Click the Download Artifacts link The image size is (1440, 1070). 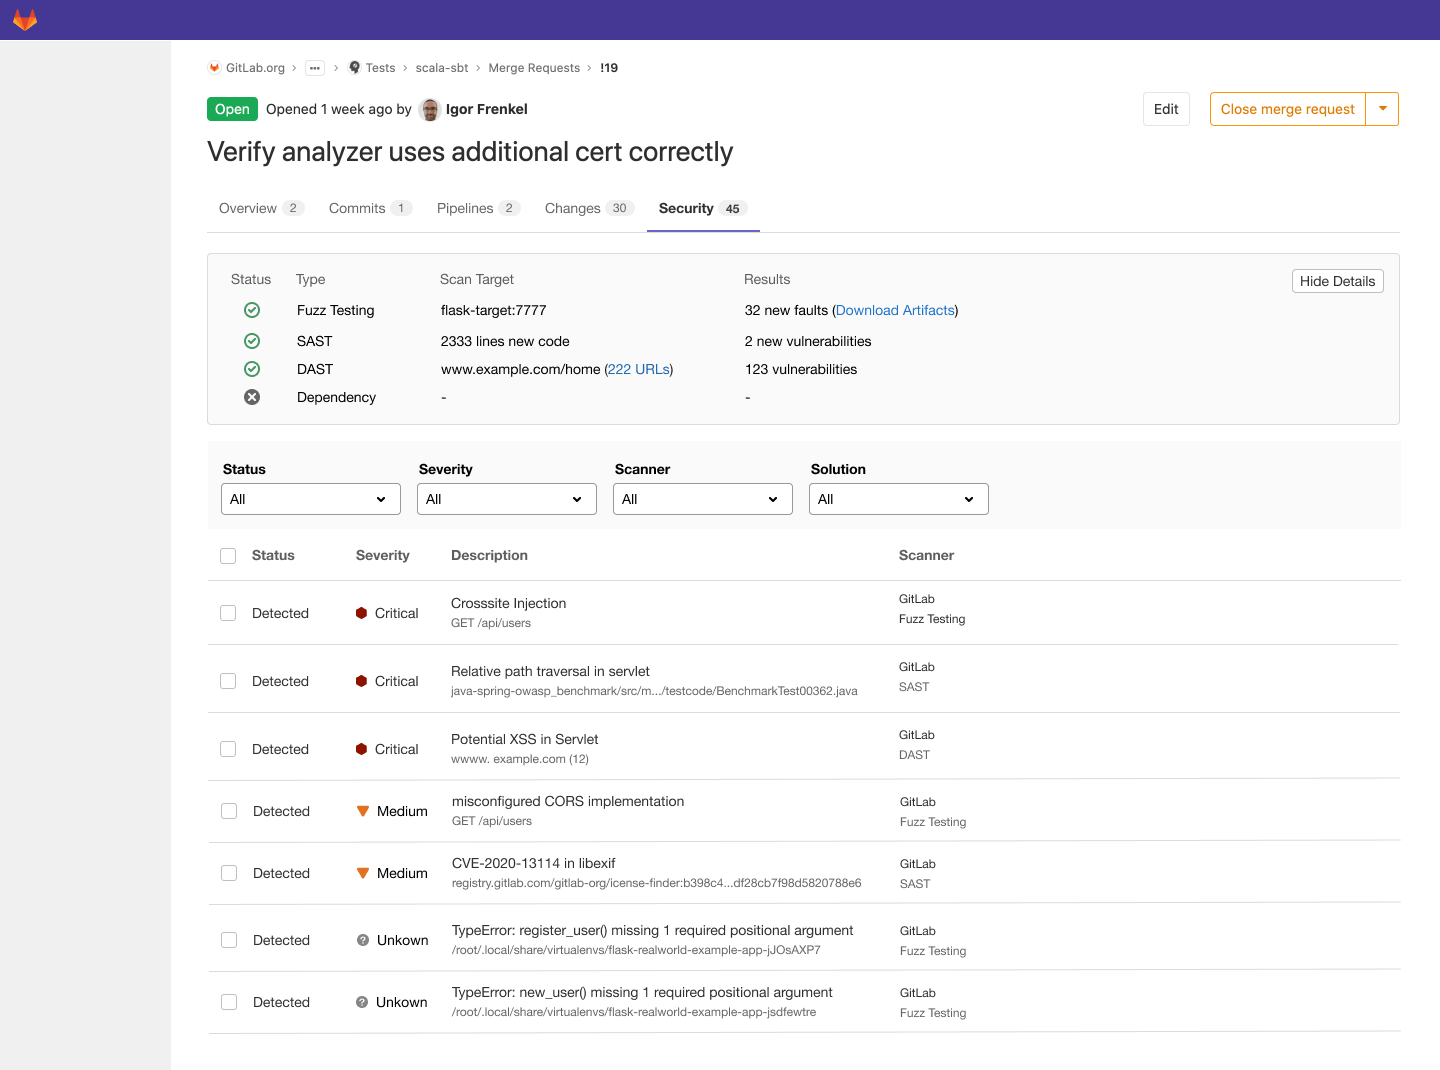tap(895, 310)
